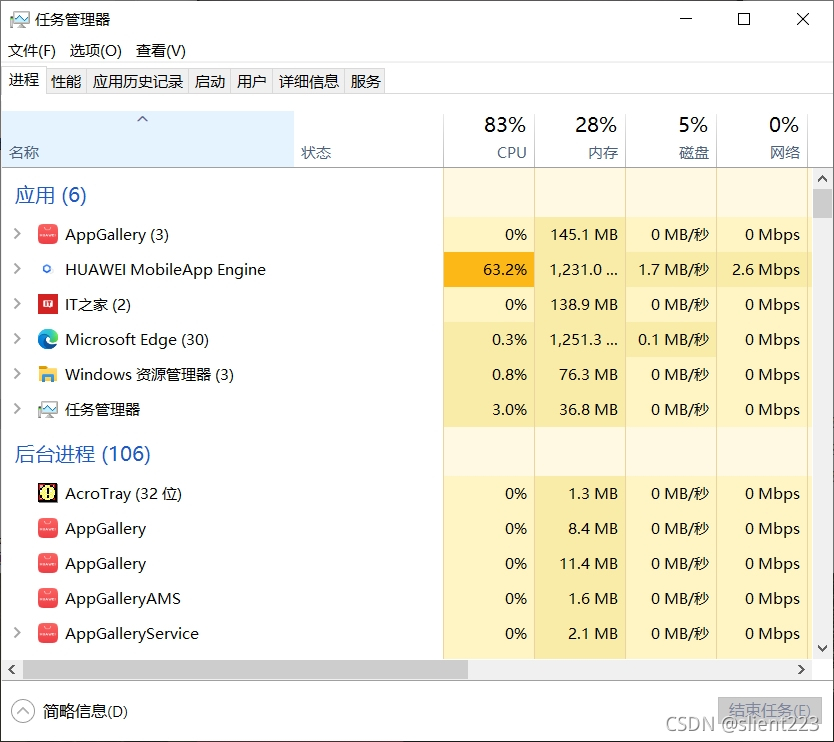The width and height of the screenshot is (834, 742).
Task: Select the IT之家 (2) process name
Action: click(x=98, y=305)
